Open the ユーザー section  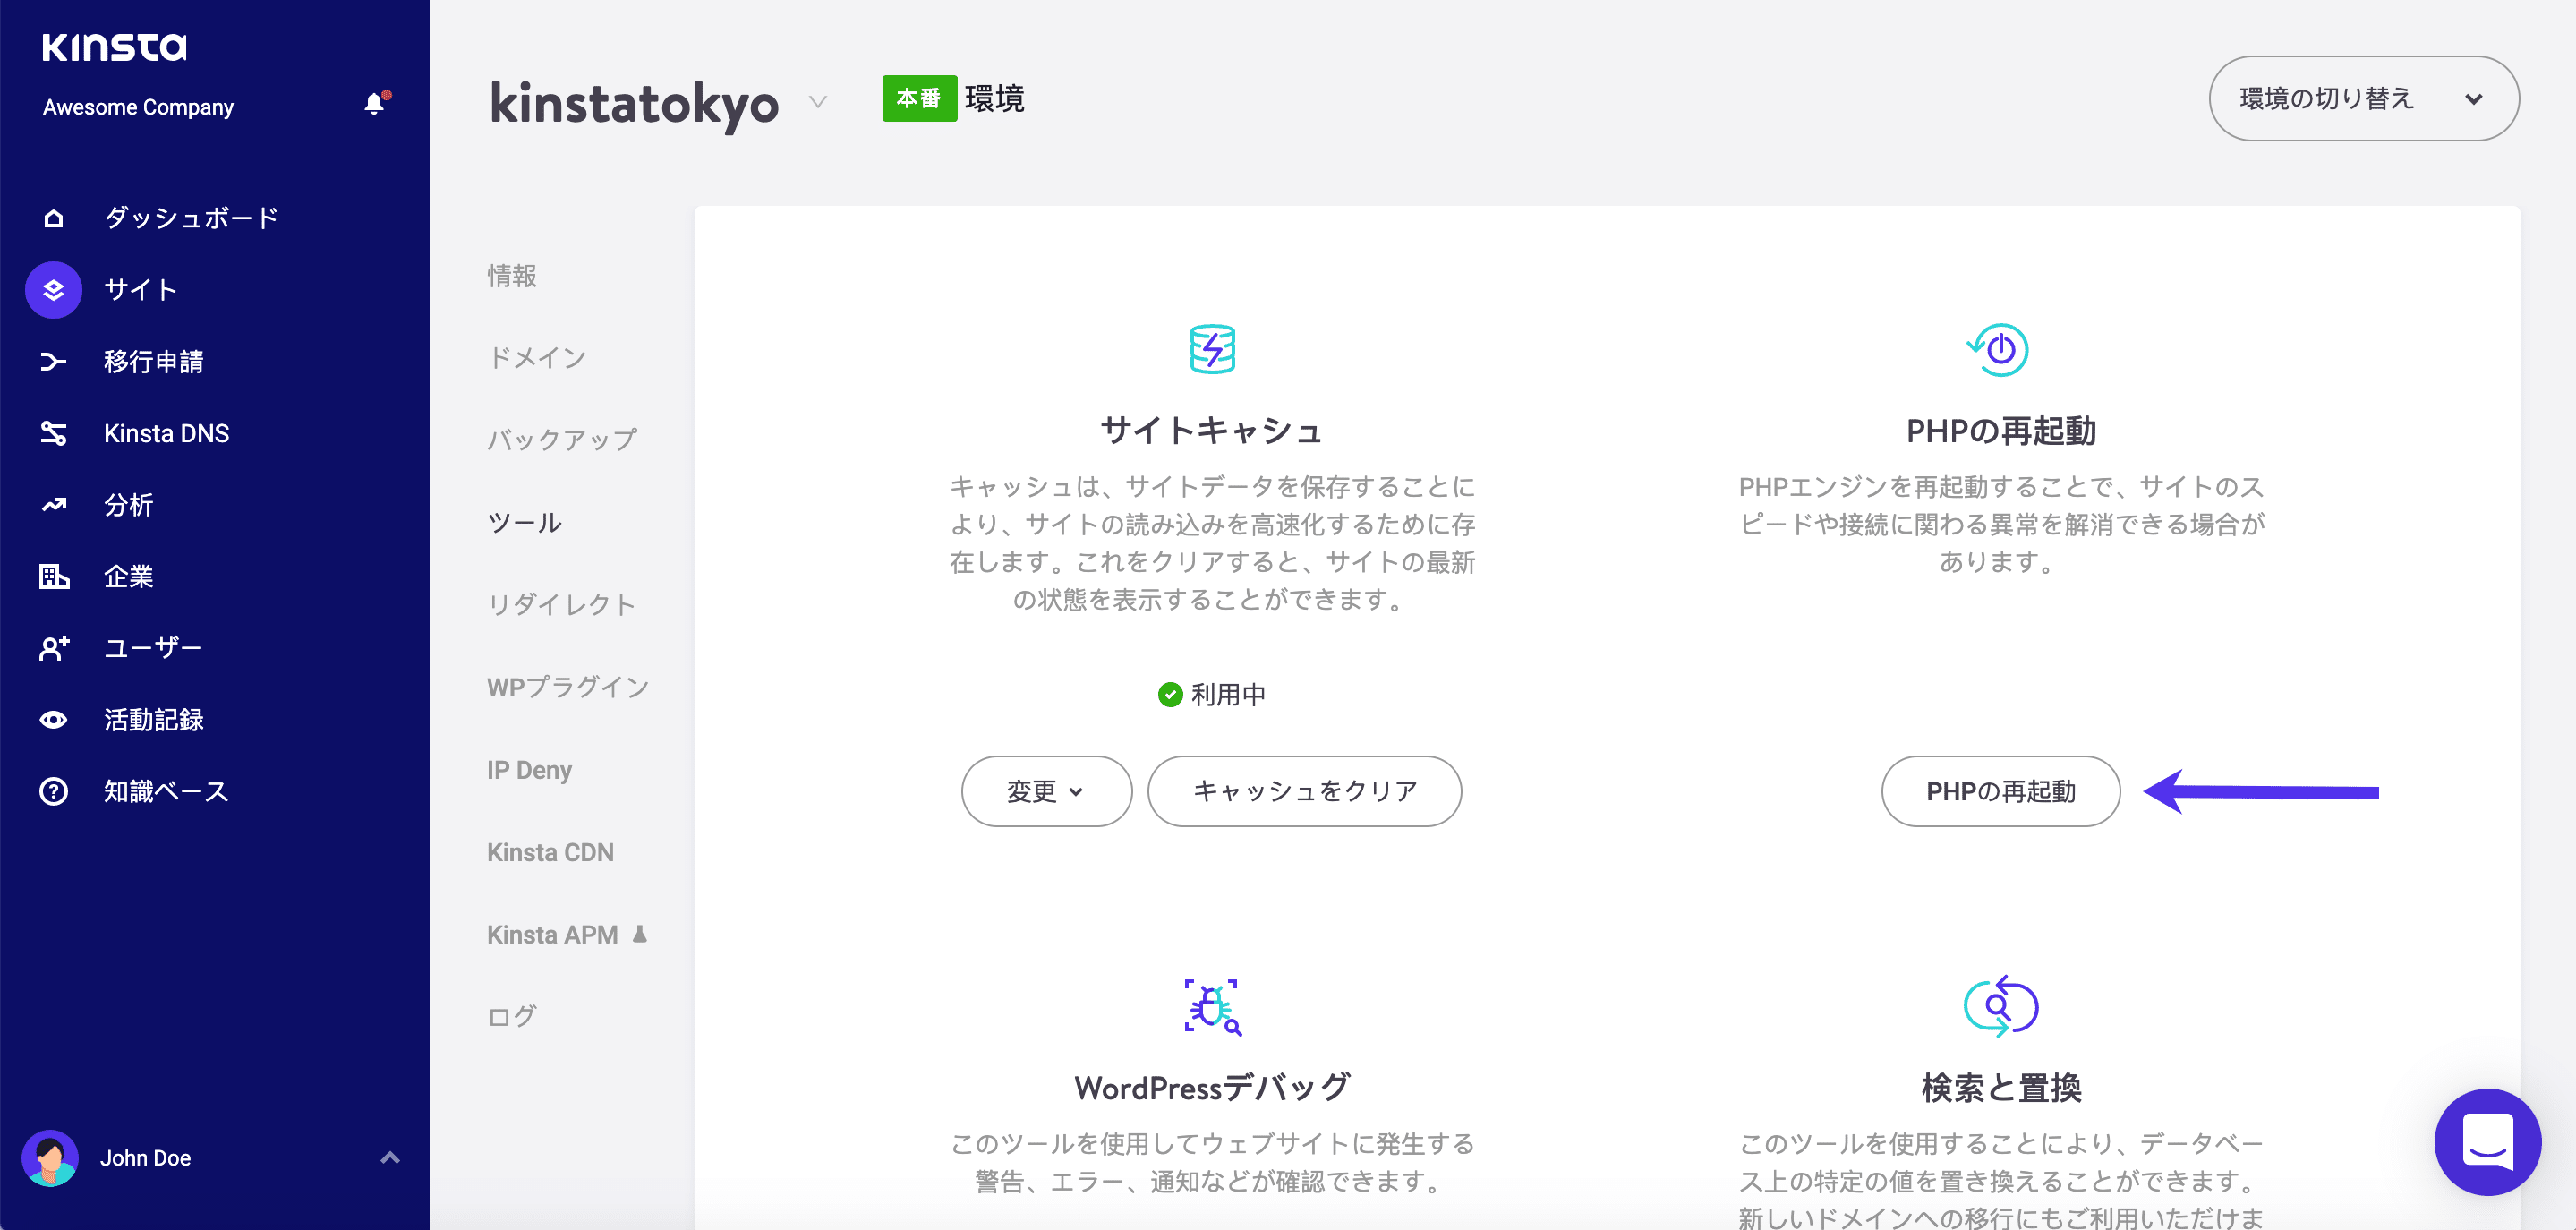(x=152, y=648)
